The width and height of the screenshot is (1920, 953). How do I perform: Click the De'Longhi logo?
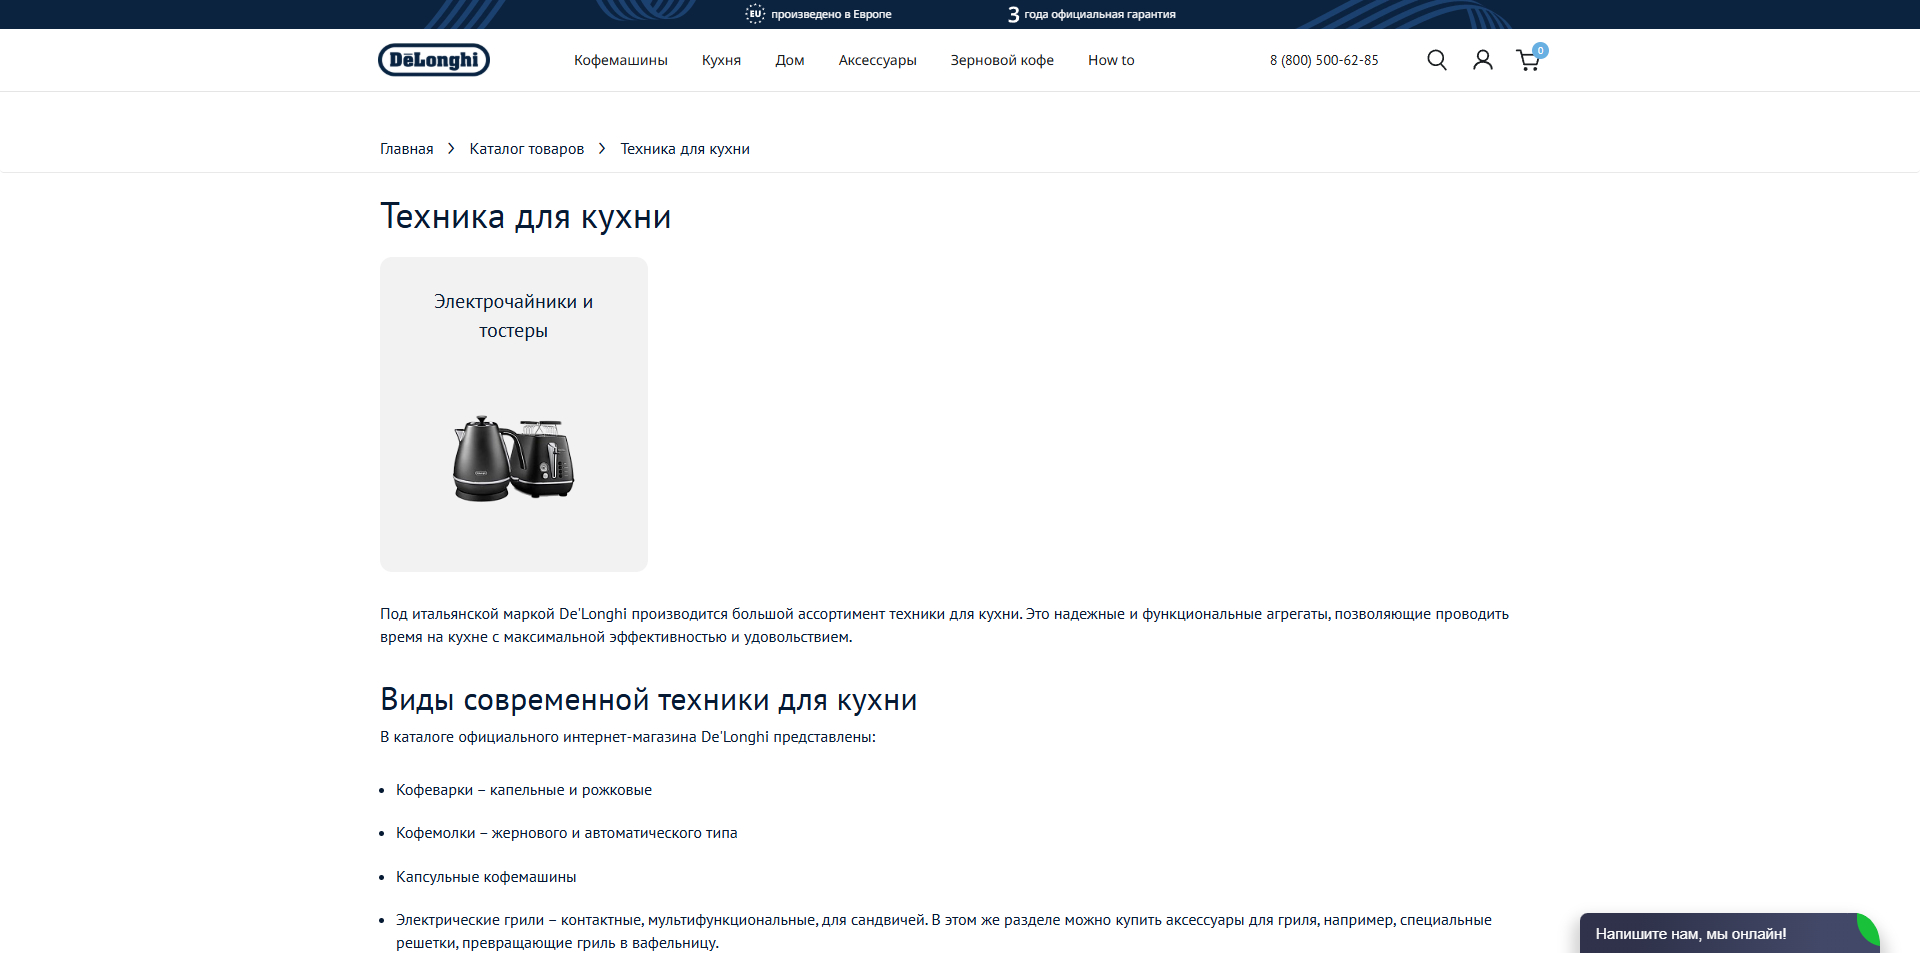coord(434,60)
